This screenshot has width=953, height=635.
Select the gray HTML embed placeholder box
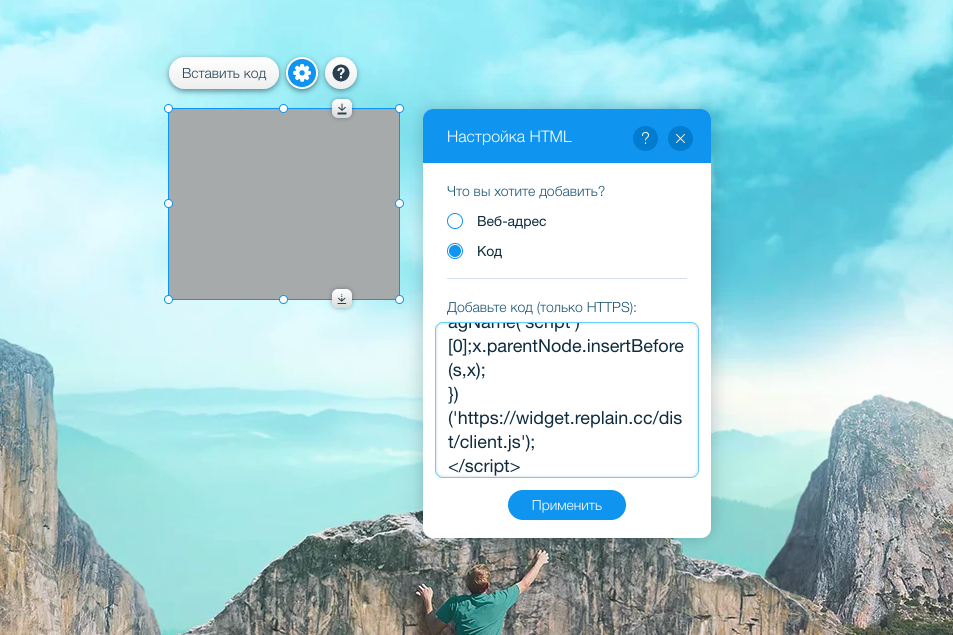click(284, 204)
